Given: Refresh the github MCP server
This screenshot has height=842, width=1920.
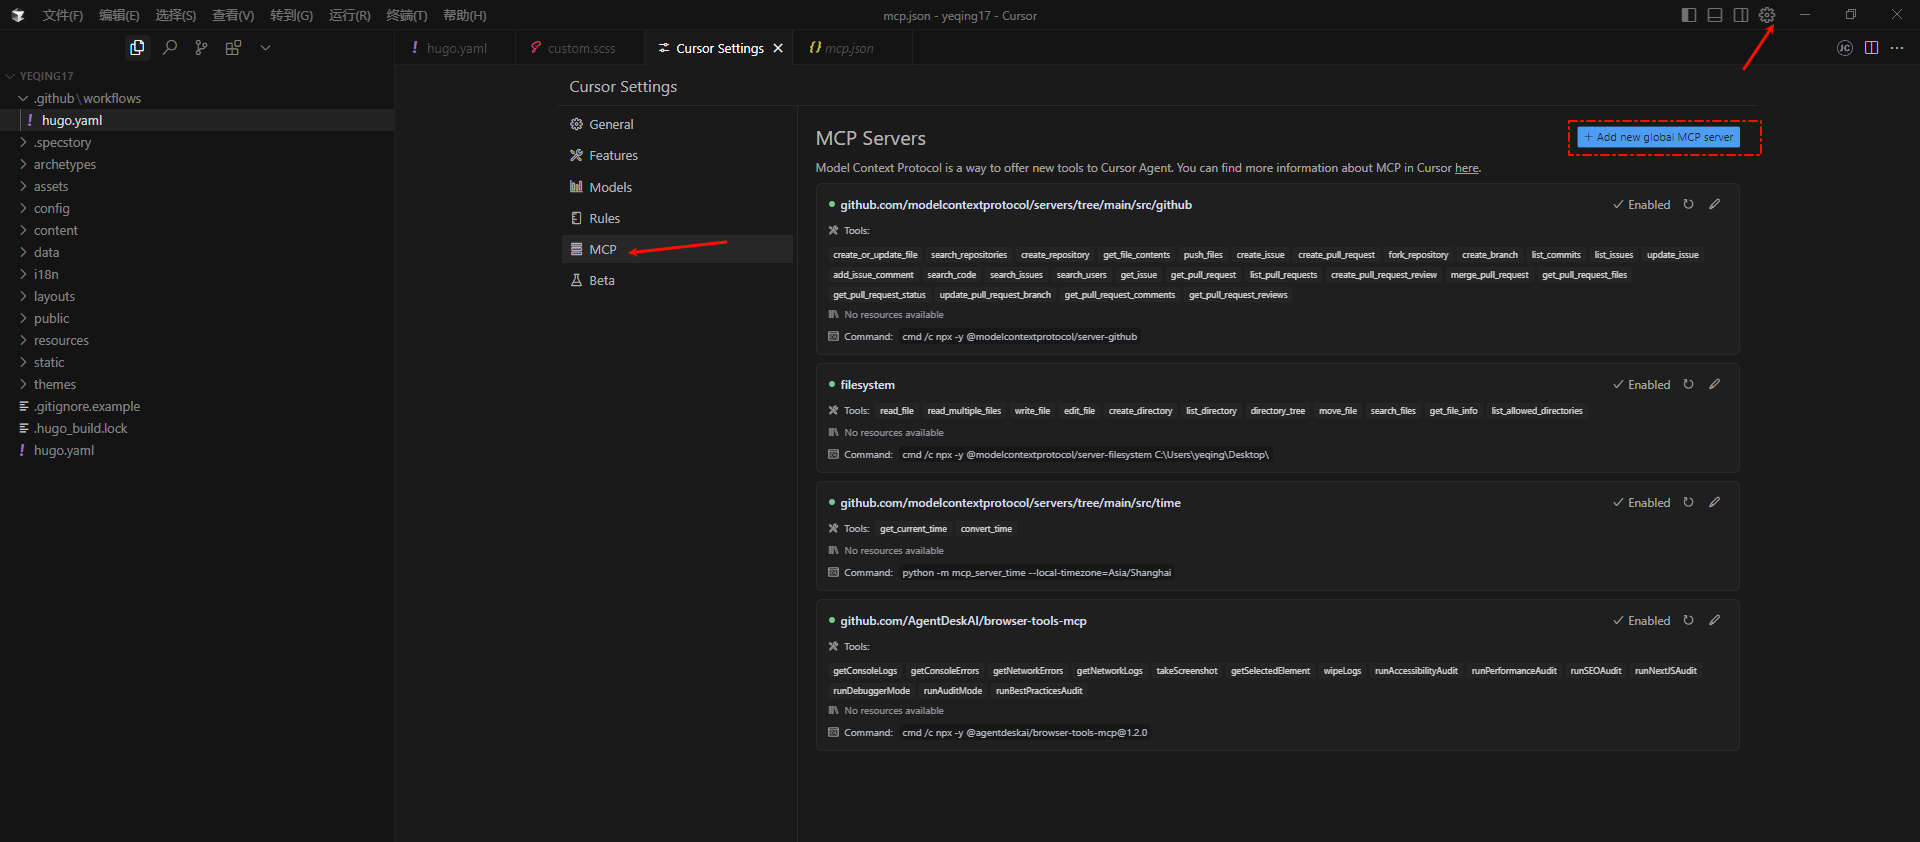Looking at the screenshot, I should (1688, 204).
